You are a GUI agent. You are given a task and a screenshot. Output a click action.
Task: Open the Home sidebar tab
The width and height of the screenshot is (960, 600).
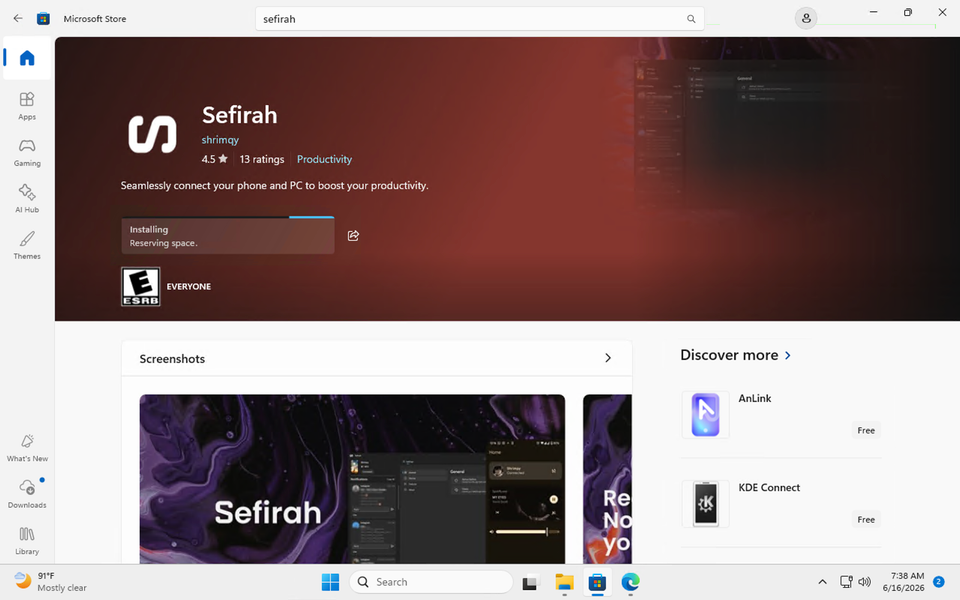pyautogui.click(x=27, y=58)
